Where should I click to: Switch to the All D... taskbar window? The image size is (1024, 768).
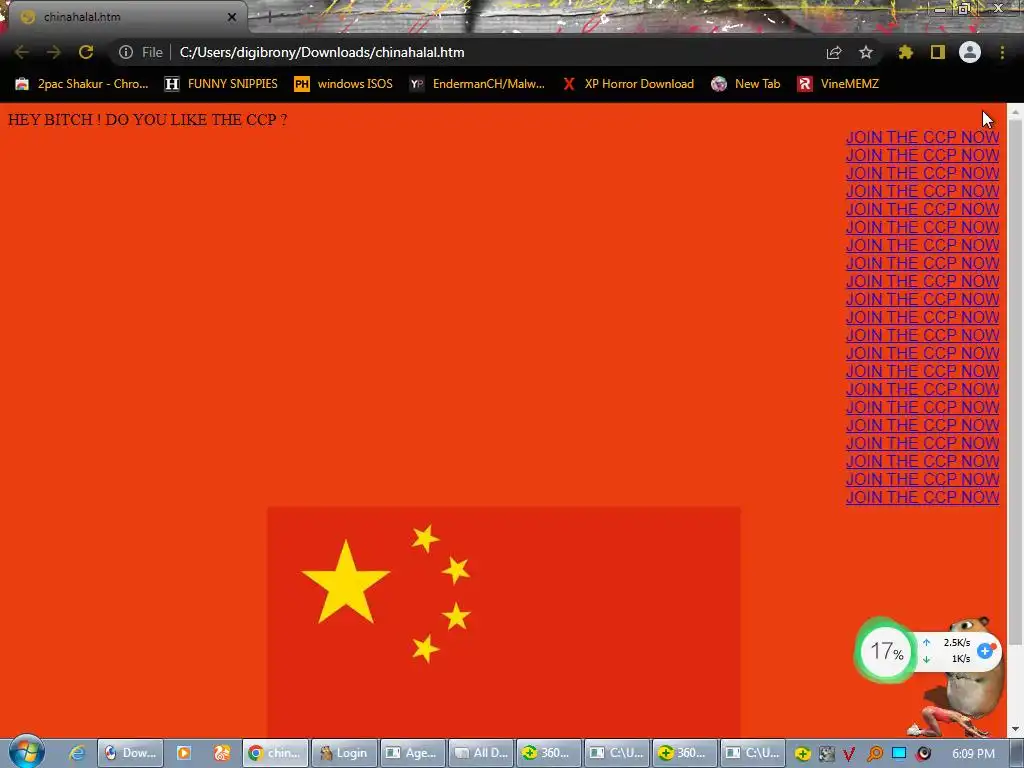click(x=481, y=753)
